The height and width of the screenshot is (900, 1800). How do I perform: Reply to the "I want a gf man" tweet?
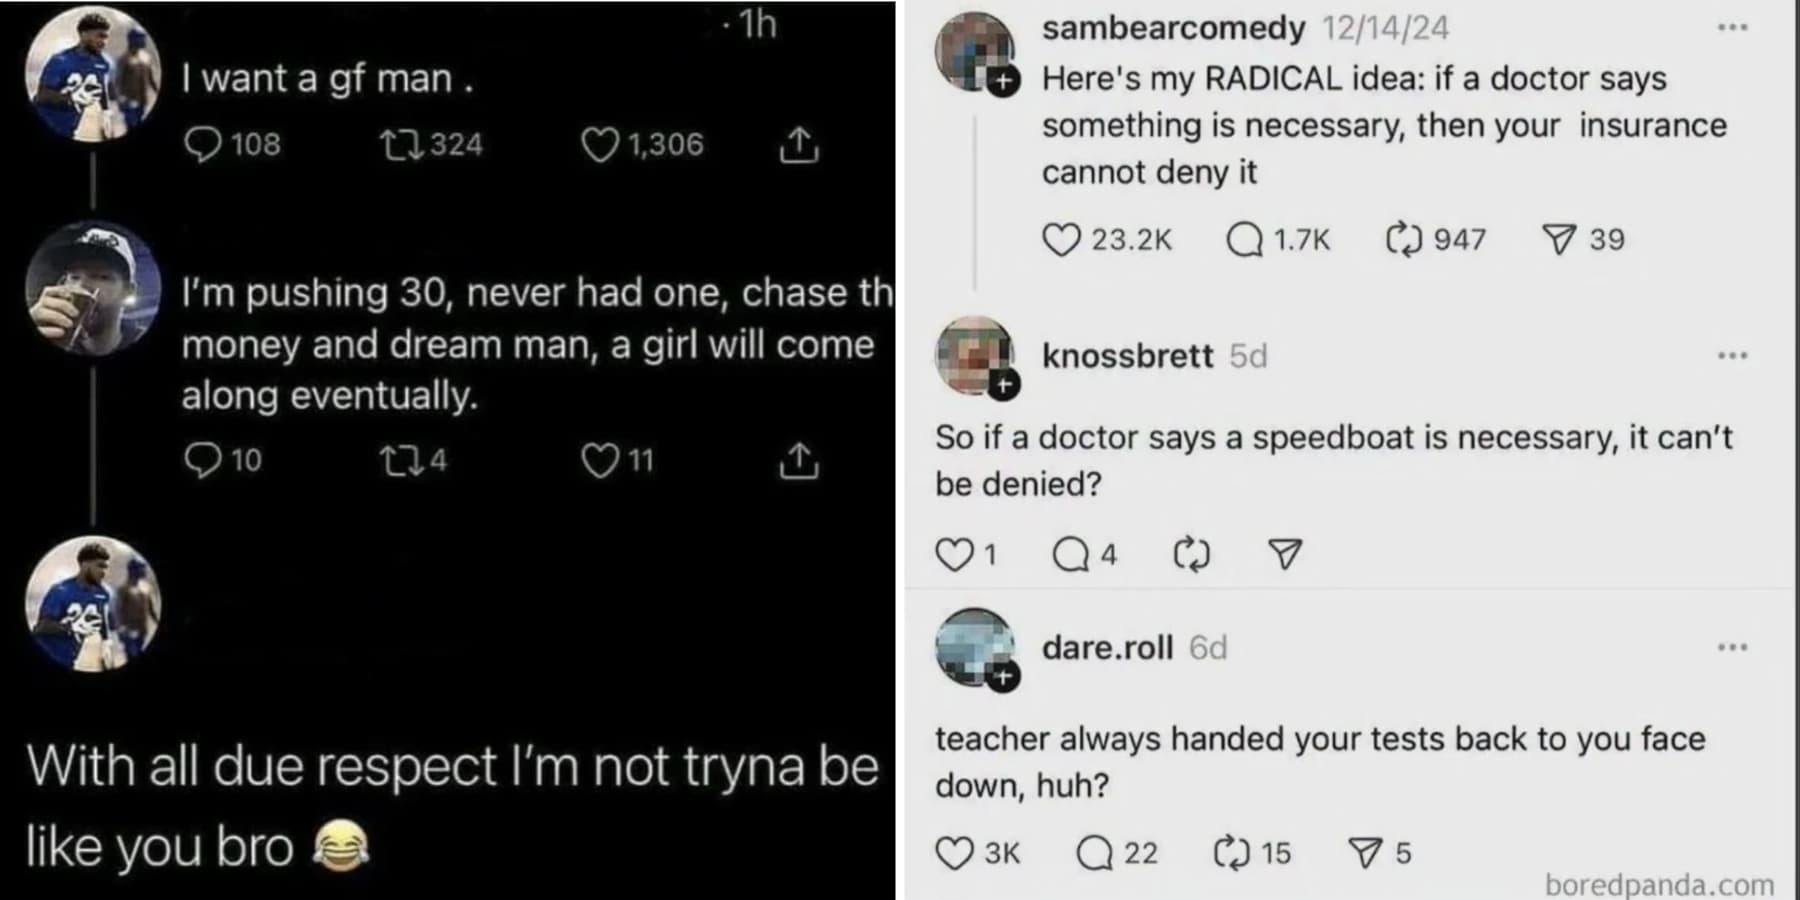coord(203,145)
